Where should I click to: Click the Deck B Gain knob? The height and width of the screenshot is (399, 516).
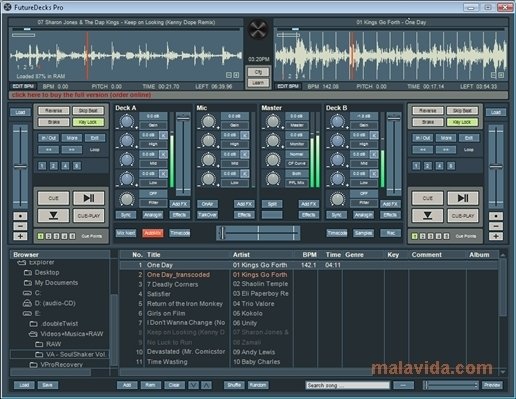point(337,121)
